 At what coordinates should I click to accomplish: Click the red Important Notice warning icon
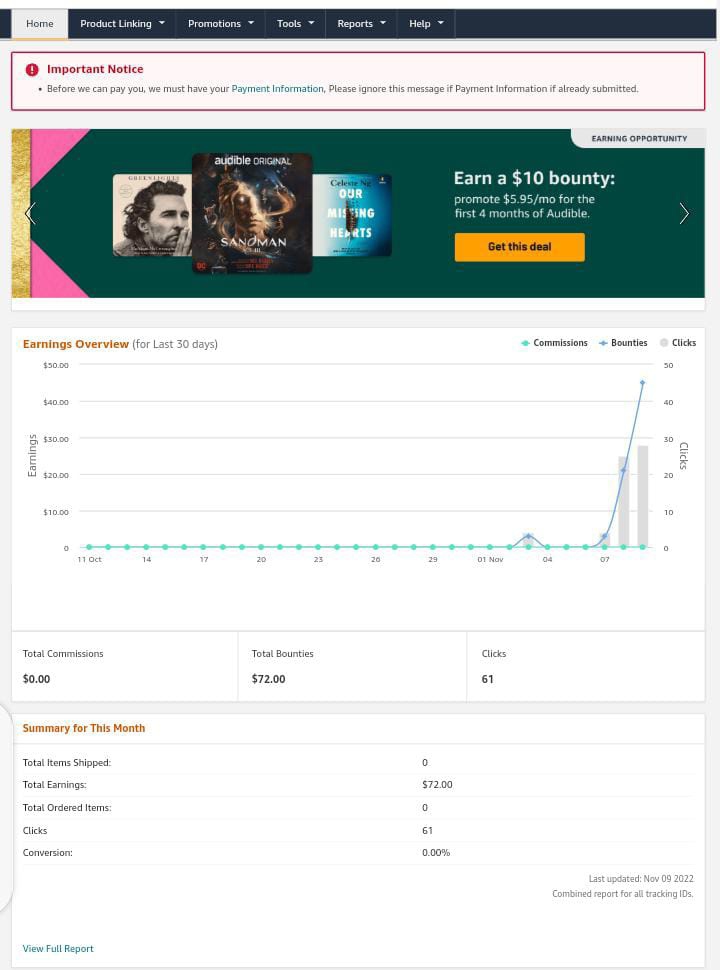pyautogui.click(x=32, y=69)
